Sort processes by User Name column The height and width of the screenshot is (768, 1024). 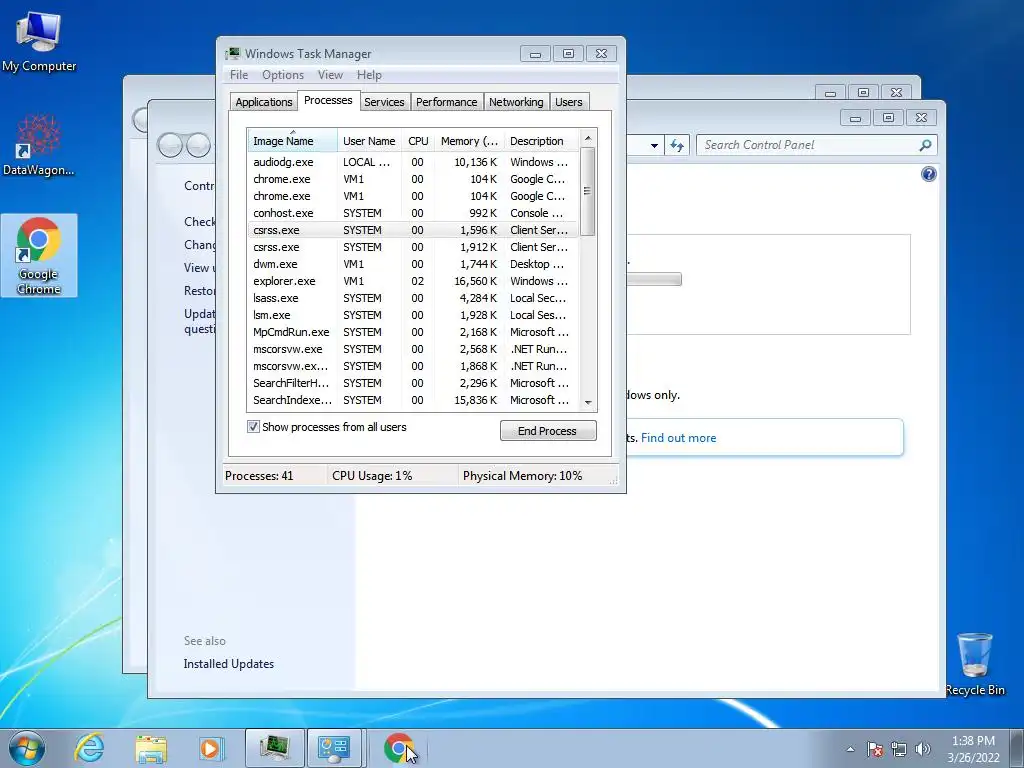tap(369, 141)
